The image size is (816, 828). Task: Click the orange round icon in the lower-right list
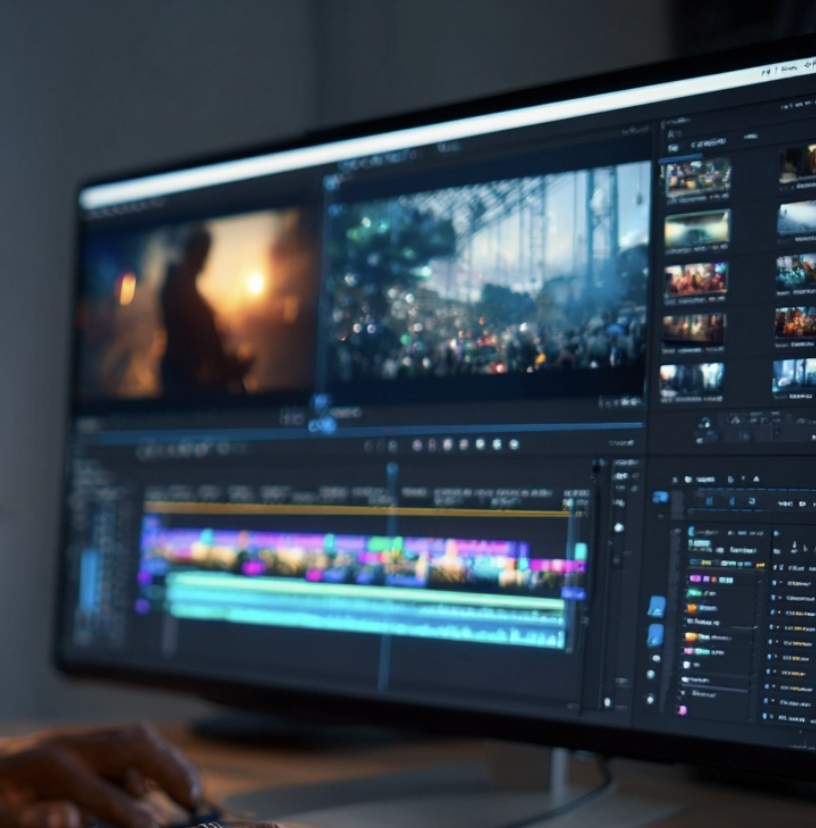pos(691,608)
